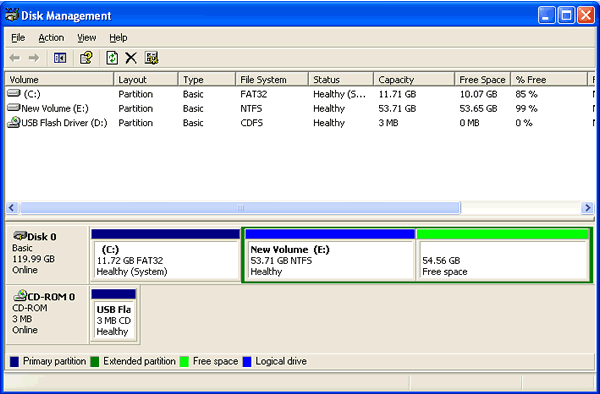
Task: Click the 11.71 GB capacity cell
Action: tap(397, 94)
